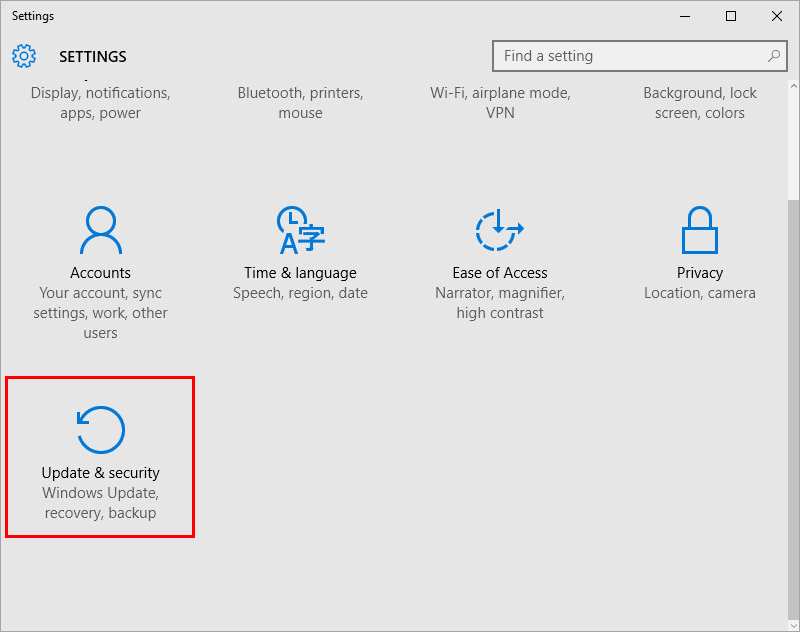
Task: Minimize the Settings window
Action: 685,16
